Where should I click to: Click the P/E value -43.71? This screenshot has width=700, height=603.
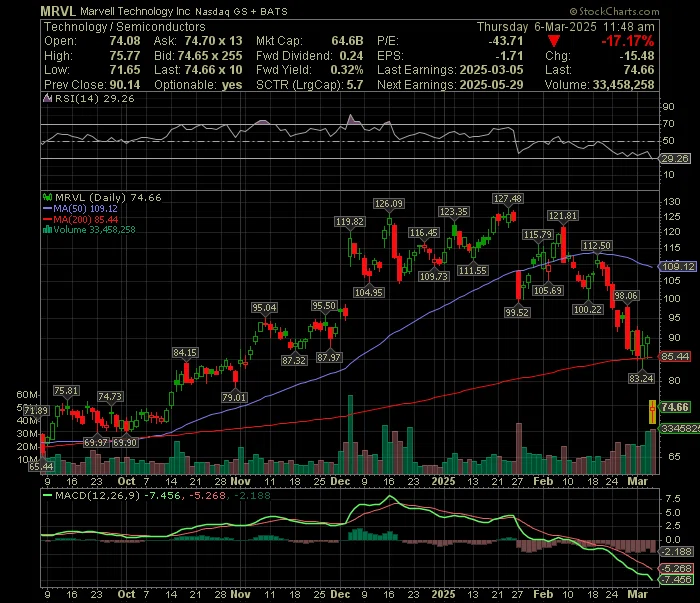click(x=505, y=41)
